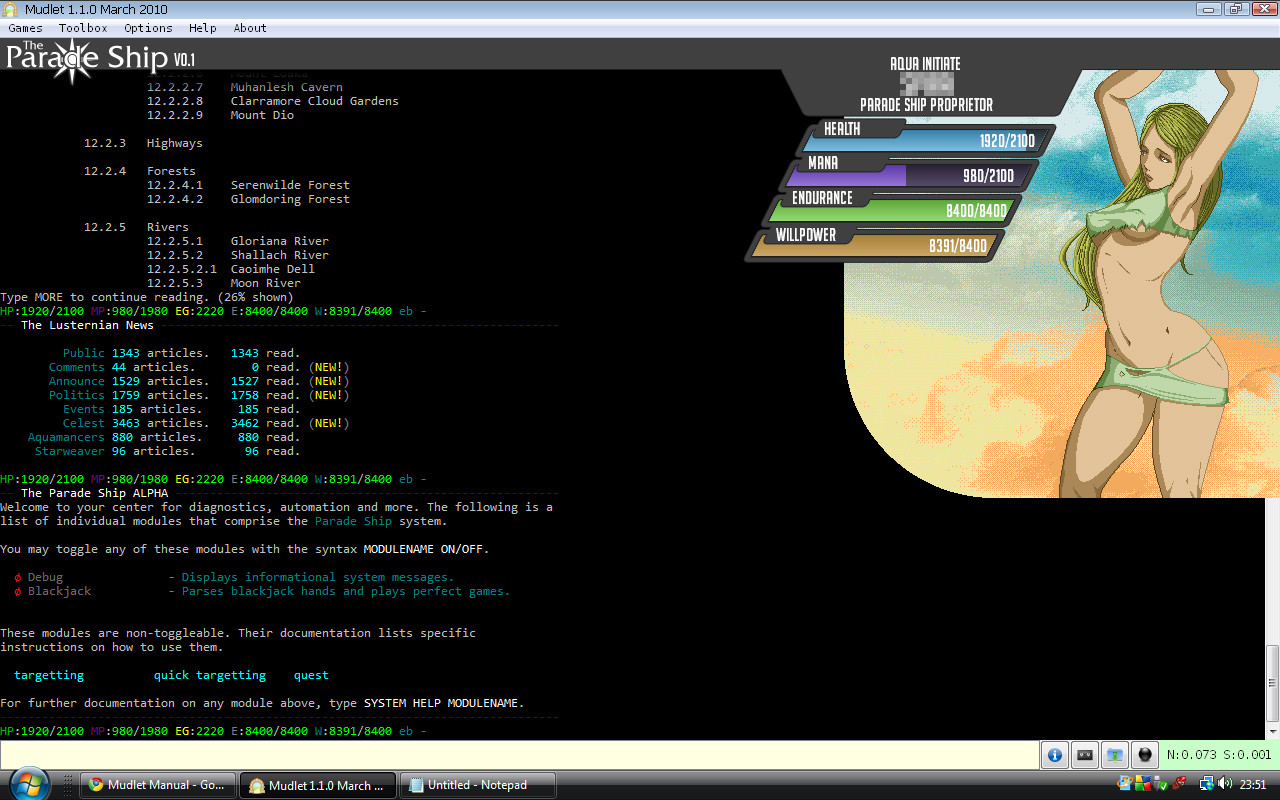Screen dimensions: 1280x800
Task: Open the Help menu
Action: (202, 28)
